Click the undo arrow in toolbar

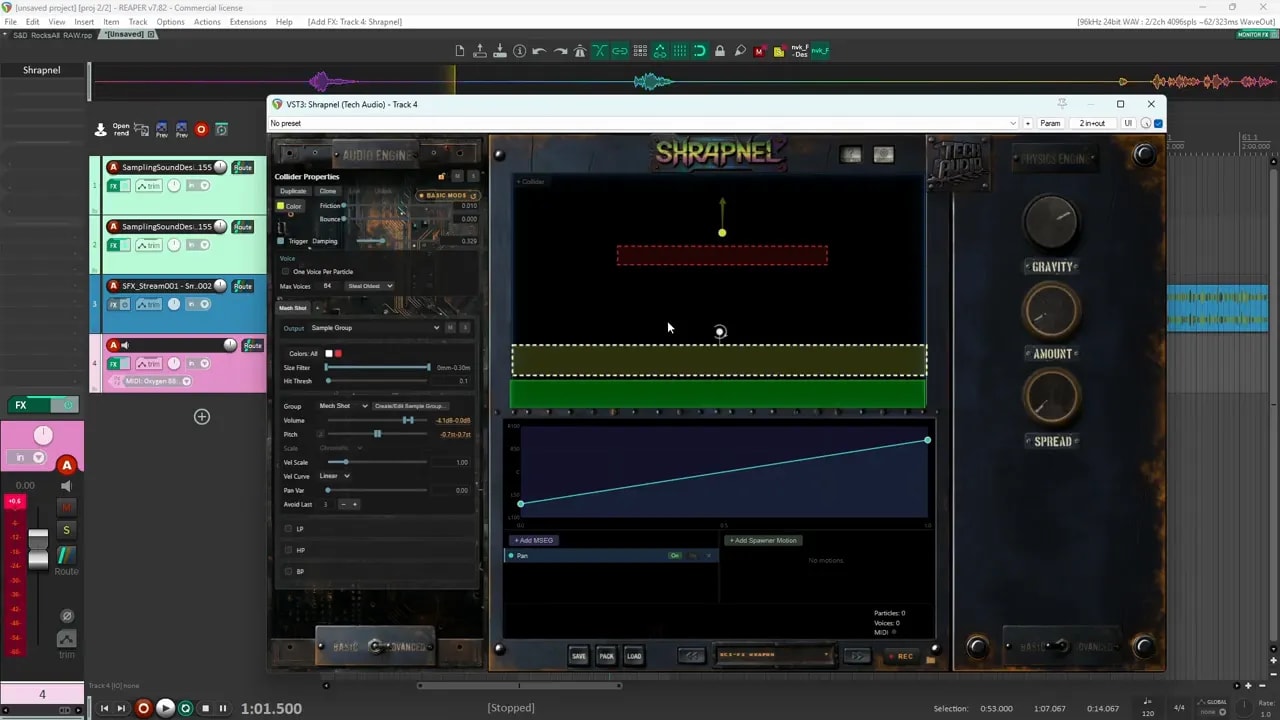(540, 51)
